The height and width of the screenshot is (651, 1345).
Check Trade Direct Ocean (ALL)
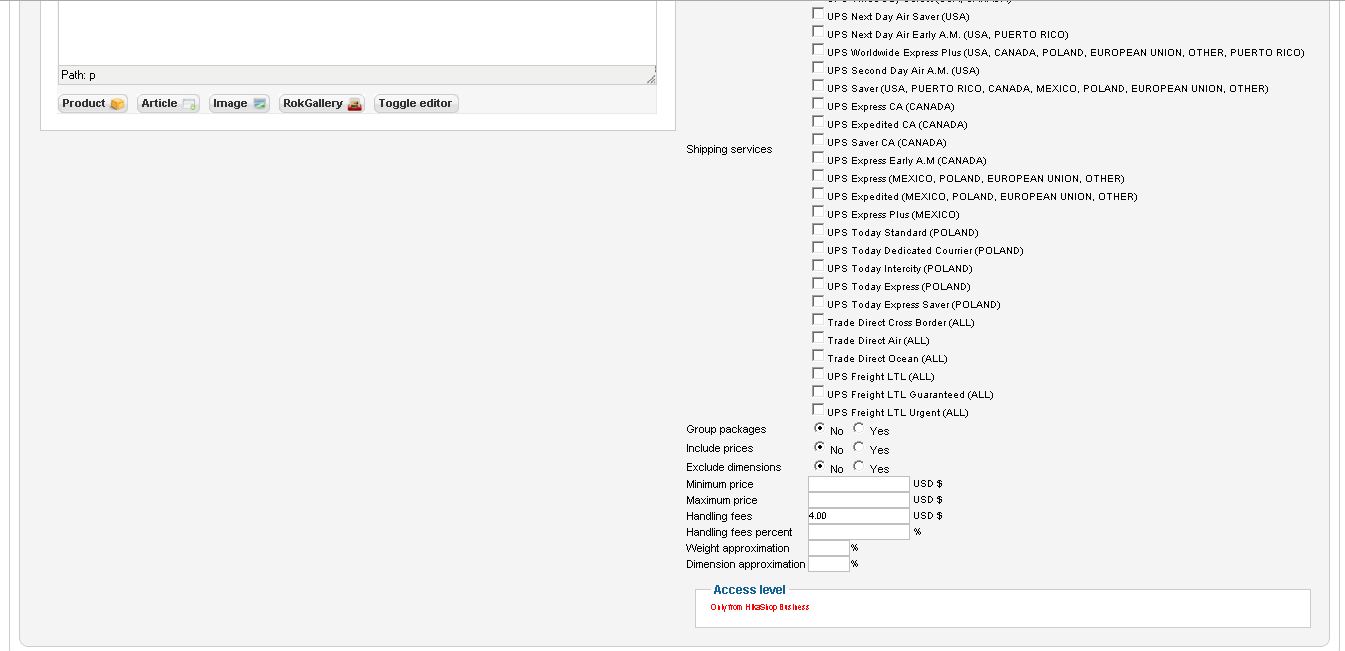click(818, 357)
